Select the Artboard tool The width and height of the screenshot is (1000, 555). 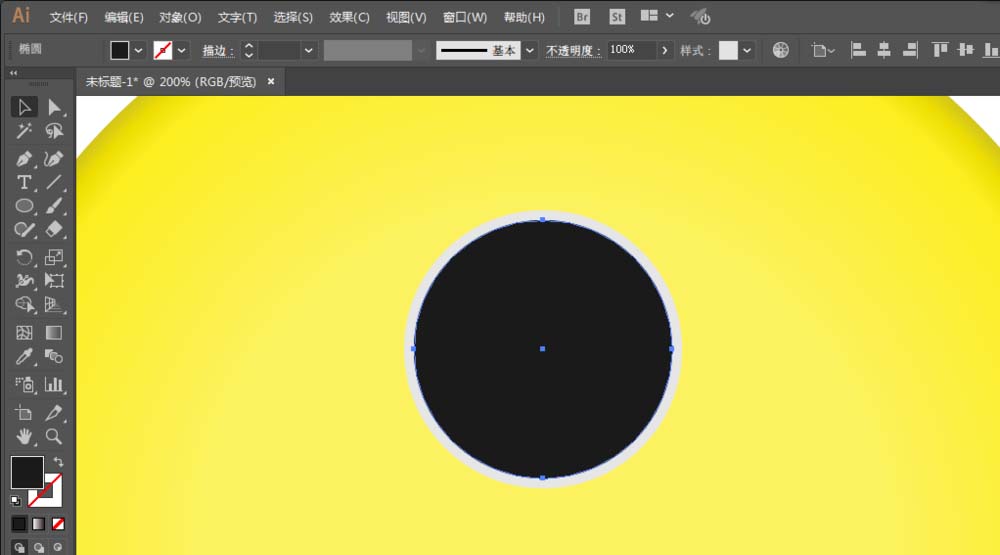point(24,413)
